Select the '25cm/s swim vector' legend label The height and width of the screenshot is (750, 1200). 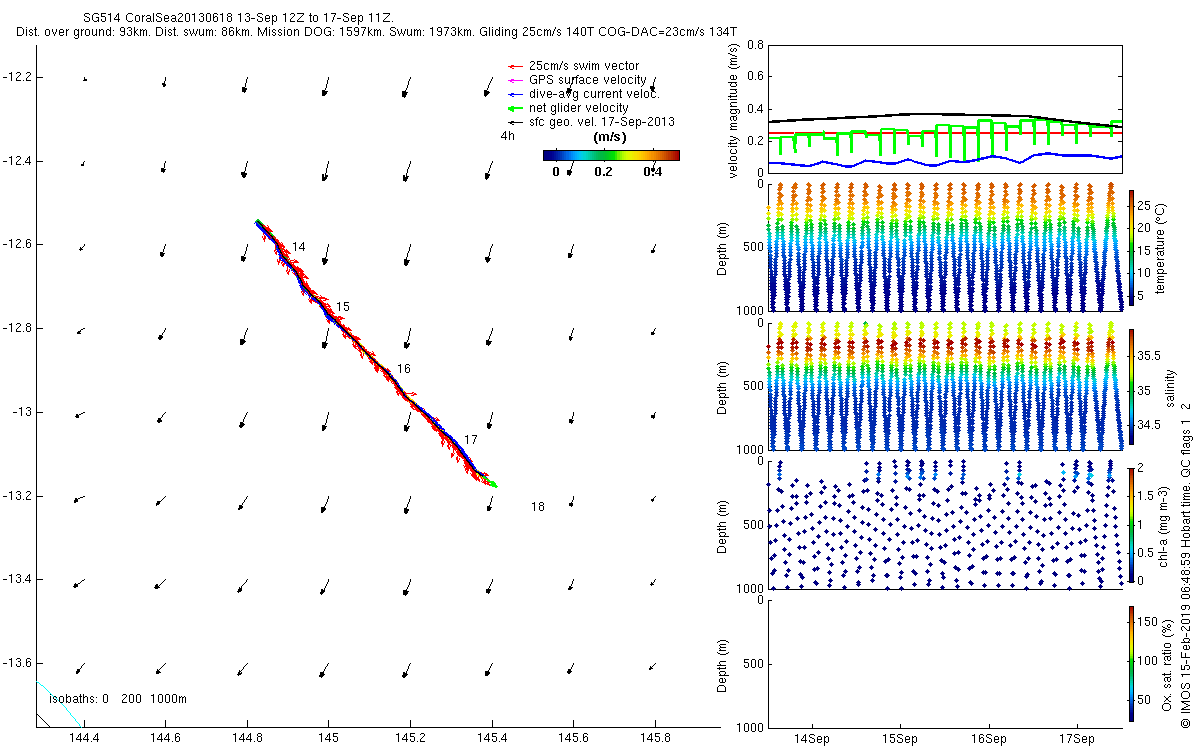tap(584, 66)
